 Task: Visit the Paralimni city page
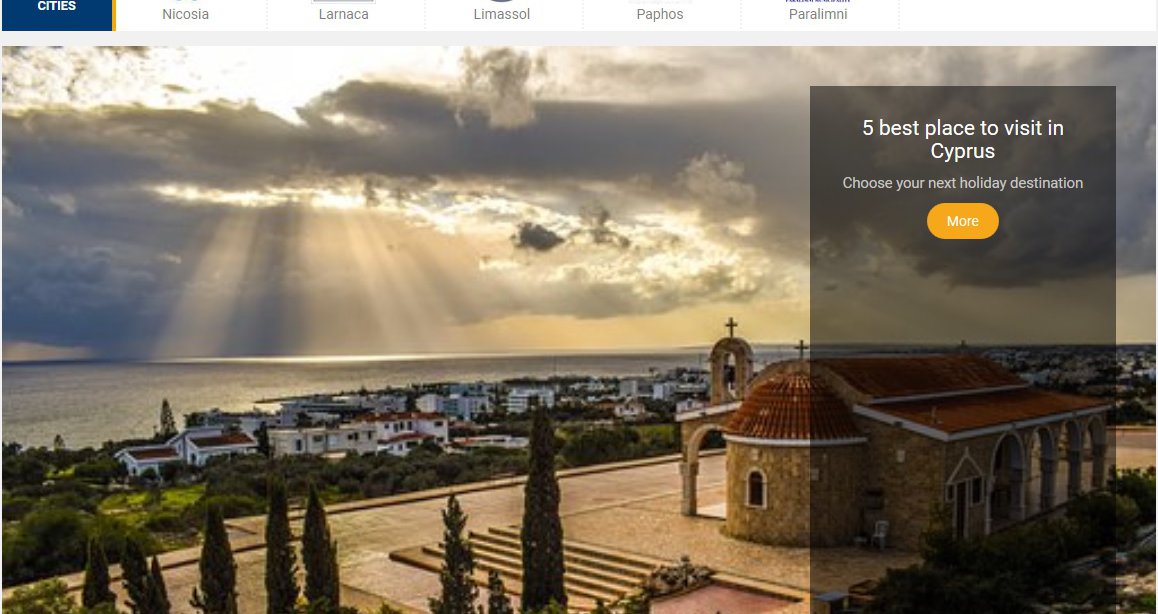(818, 15)
